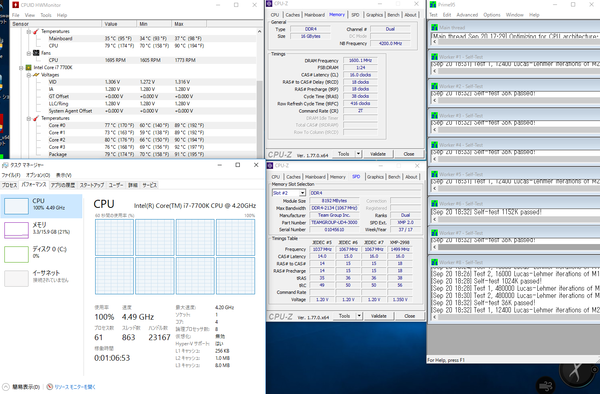Open the Slot #2 dropdown in CPU-Z SPD
This screenshot has width=600, height=394.
tap(302, 193)
